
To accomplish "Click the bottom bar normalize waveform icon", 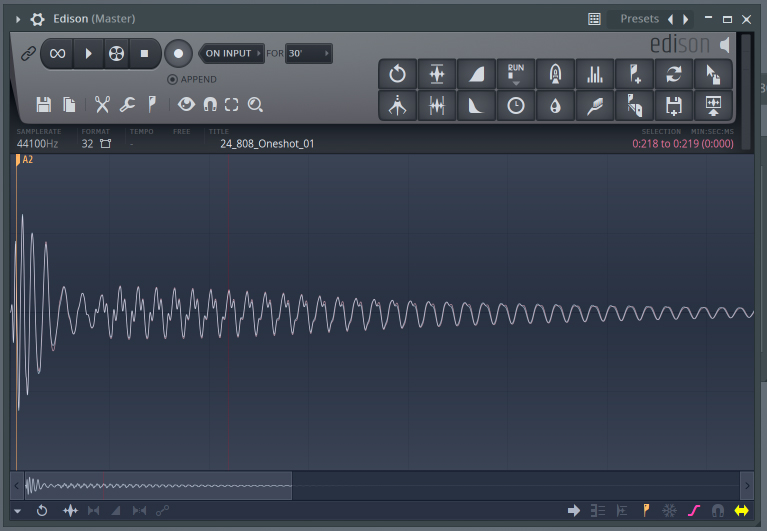I will 70,511.
